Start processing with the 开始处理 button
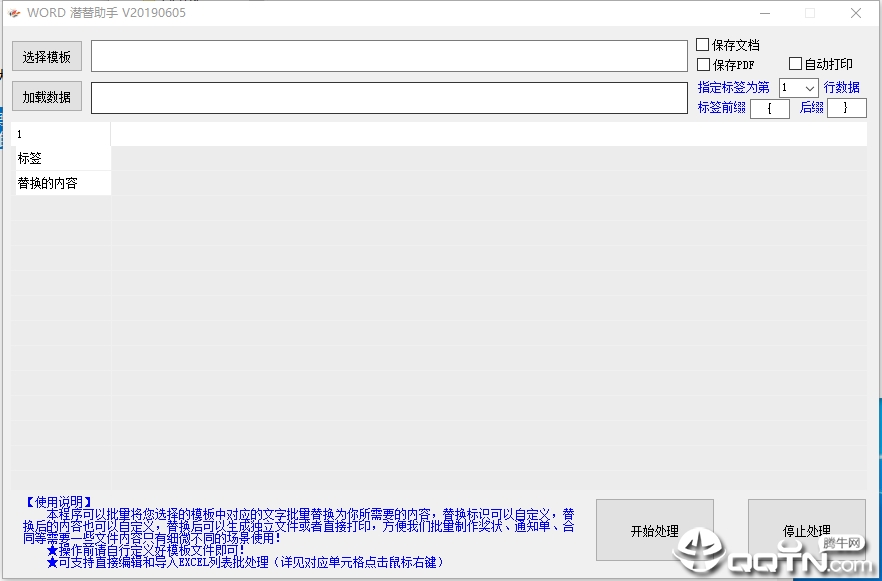Image resolution: width=882 pixels, height=581 pixels. click(x=655, y=530)
